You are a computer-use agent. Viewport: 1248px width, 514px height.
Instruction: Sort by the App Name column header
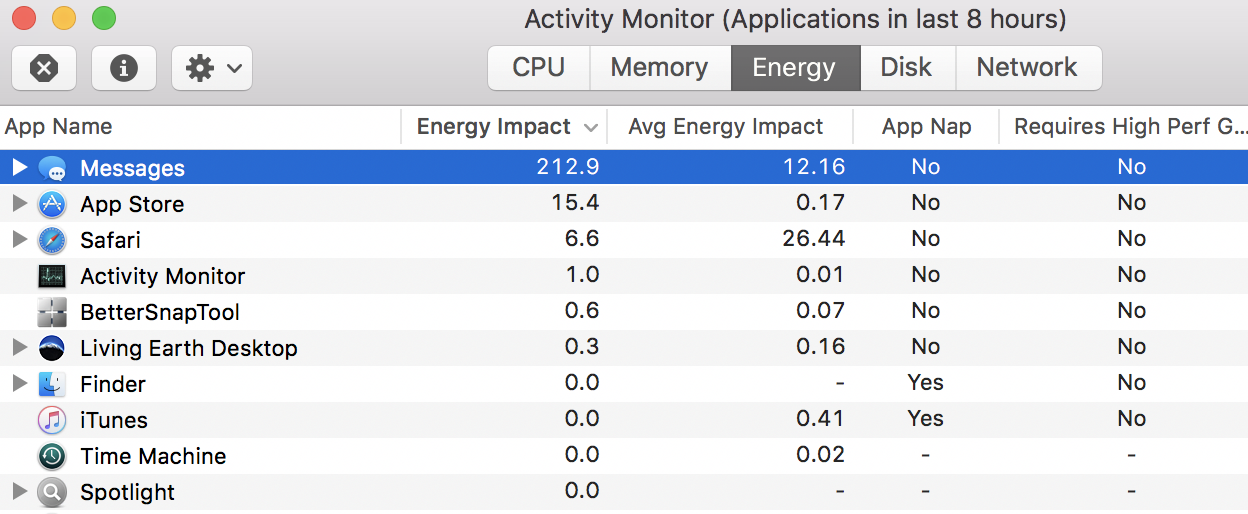[x=200, y=127]
